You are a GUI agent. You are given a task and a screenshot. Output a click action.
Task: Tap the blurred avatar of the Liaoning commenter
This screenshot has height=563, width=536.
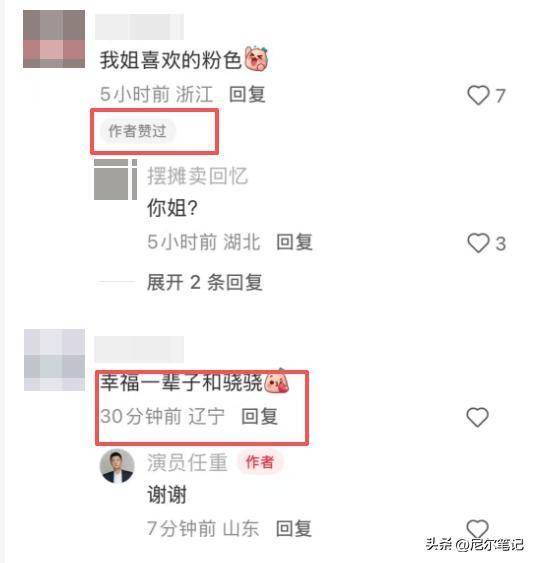point(54,360)
